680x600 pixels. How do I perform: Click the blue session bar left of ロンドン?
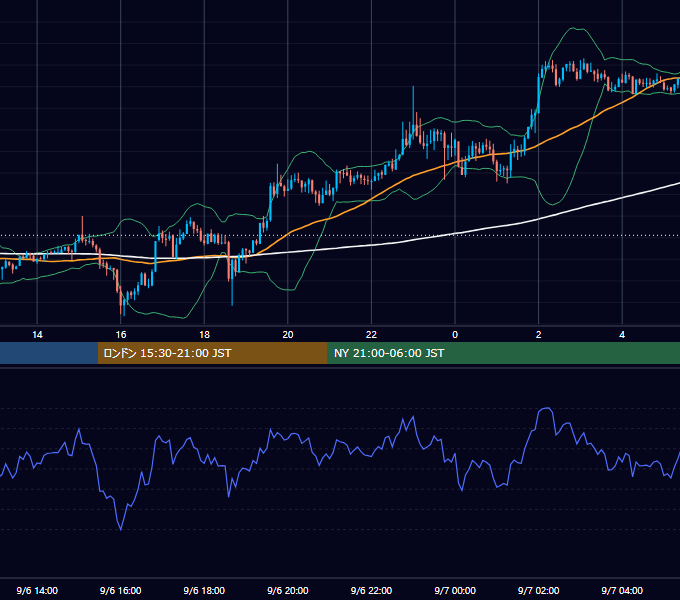pos(49,353)
